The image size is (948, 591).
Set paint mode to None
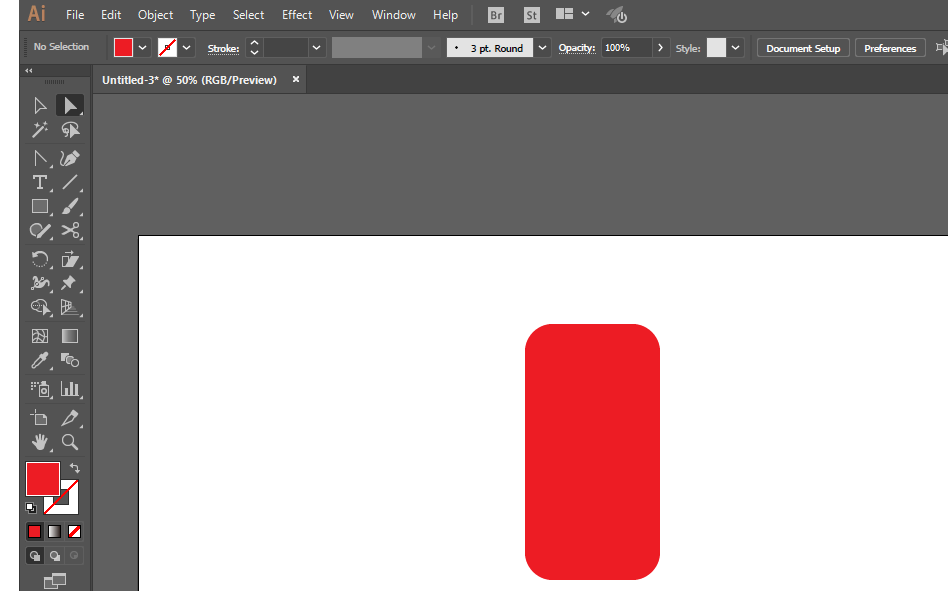tap(74, 531)
